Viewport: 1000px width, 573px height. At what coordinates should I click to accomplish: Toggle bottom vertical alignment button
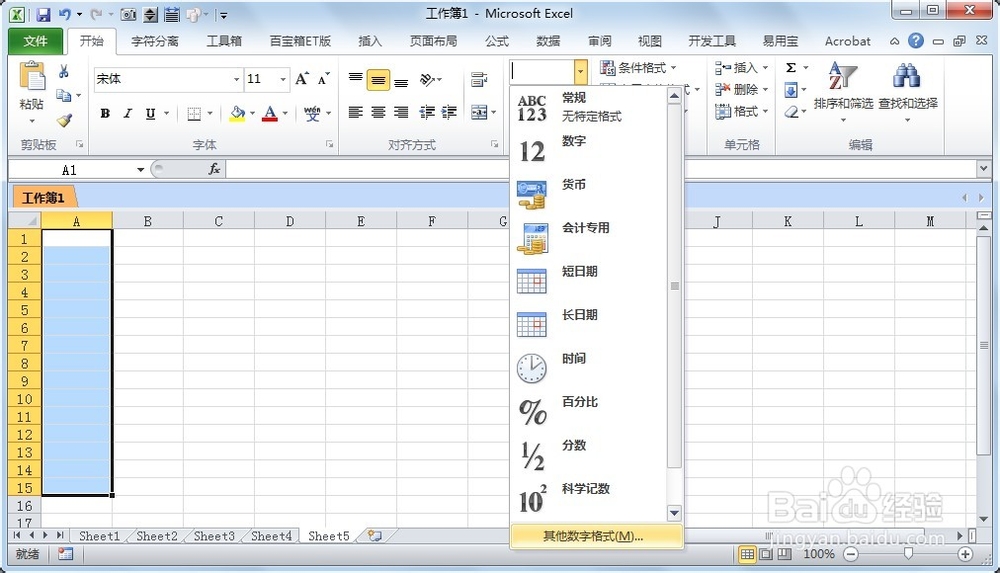(401, 80)
